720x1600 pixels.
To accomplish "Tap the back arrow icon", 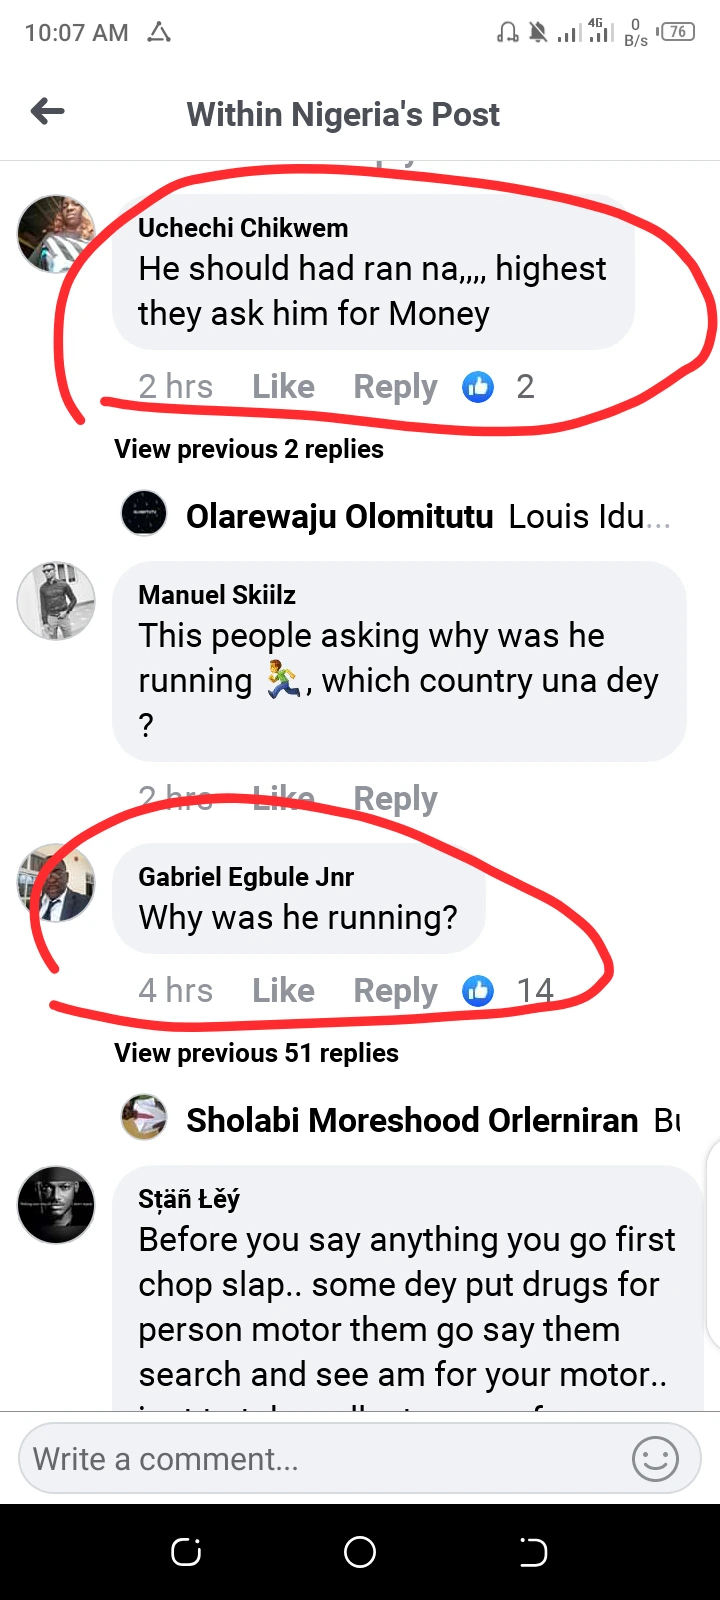I will click(48, 112).
